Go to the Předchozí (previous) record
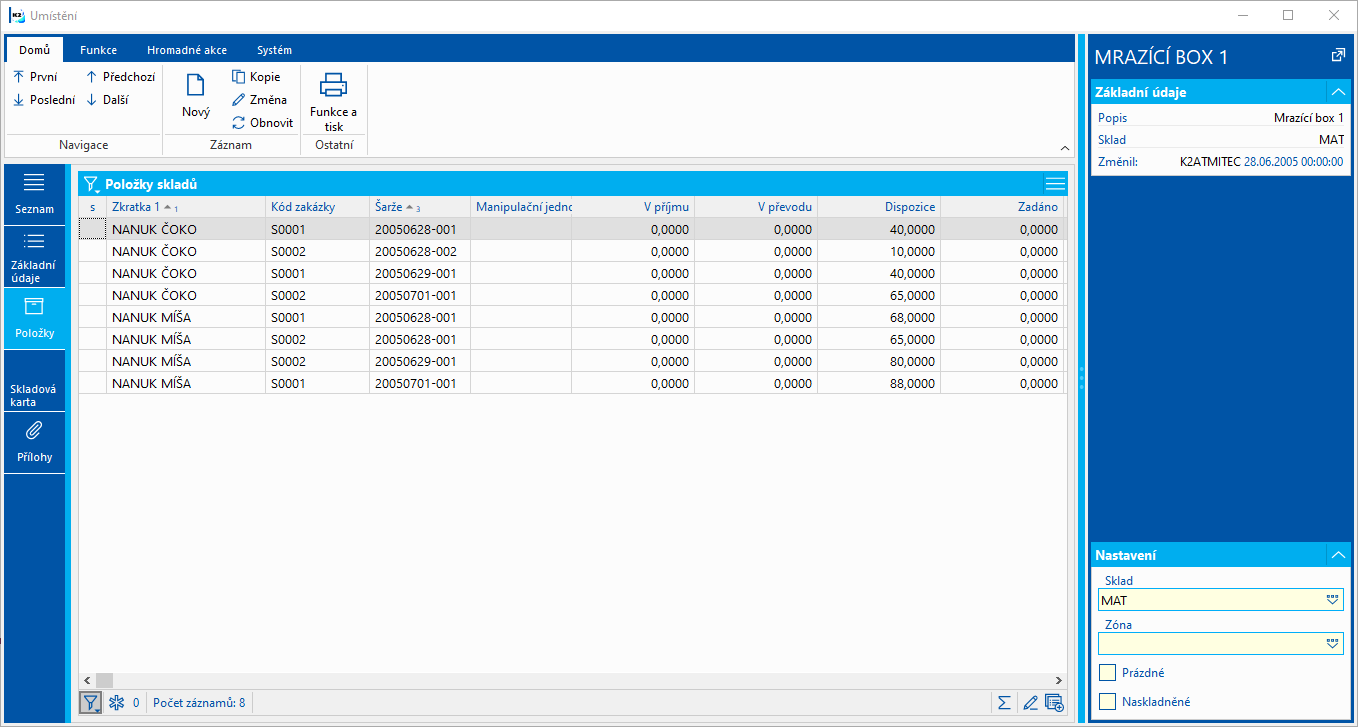 [x=120, y=77]
